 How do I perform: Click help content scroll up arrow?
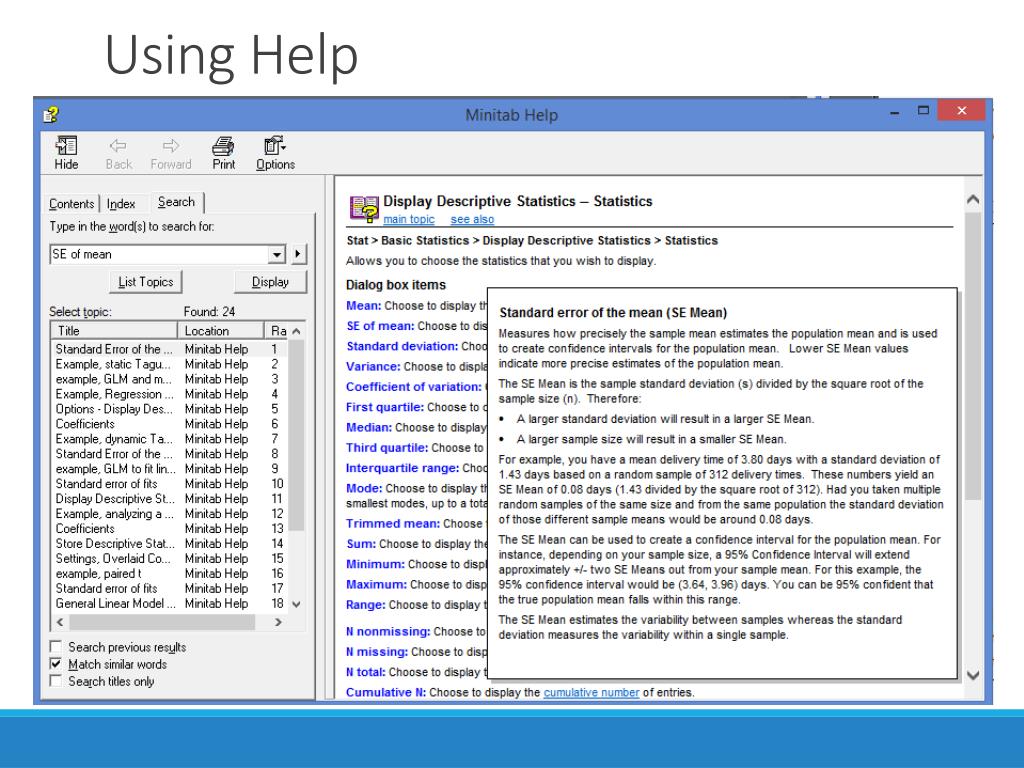tap(973, 200)
